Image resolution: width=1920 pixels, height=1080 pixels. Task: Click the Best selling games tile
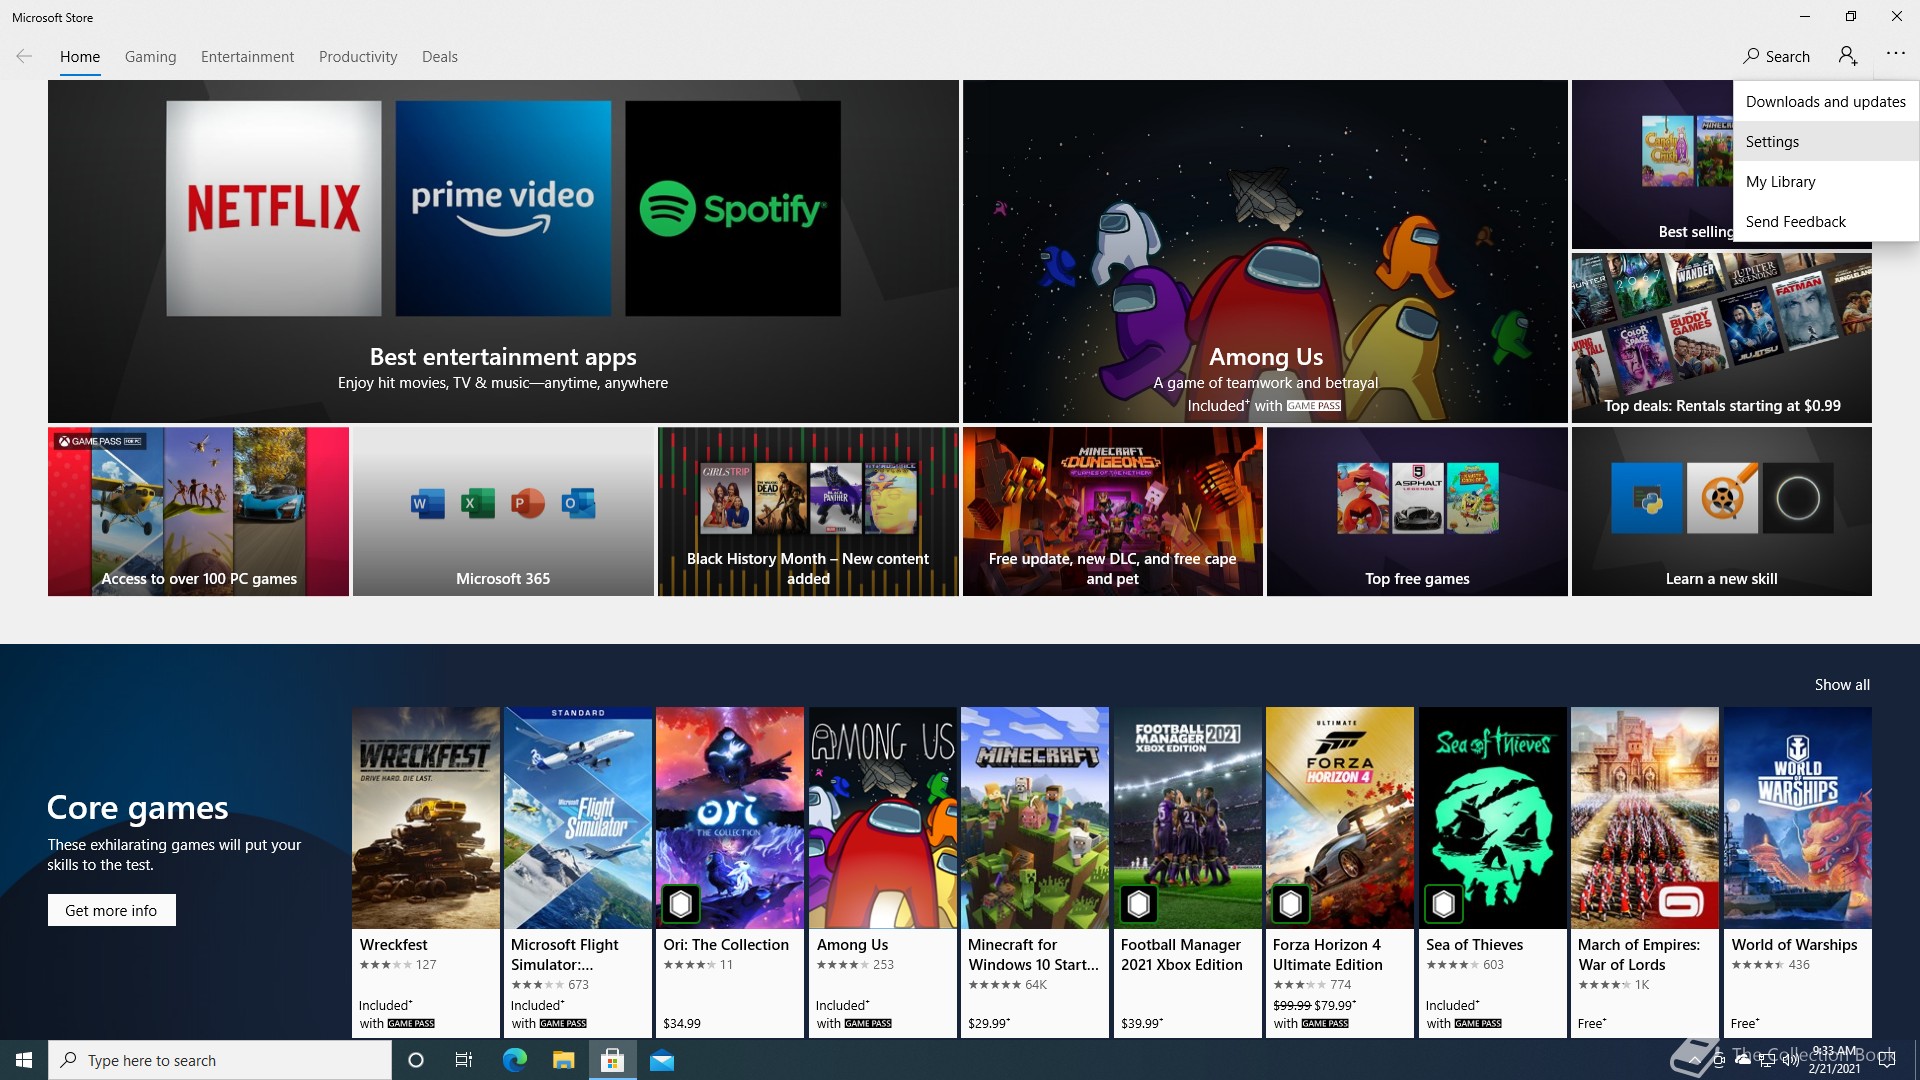pos(1652,165)
